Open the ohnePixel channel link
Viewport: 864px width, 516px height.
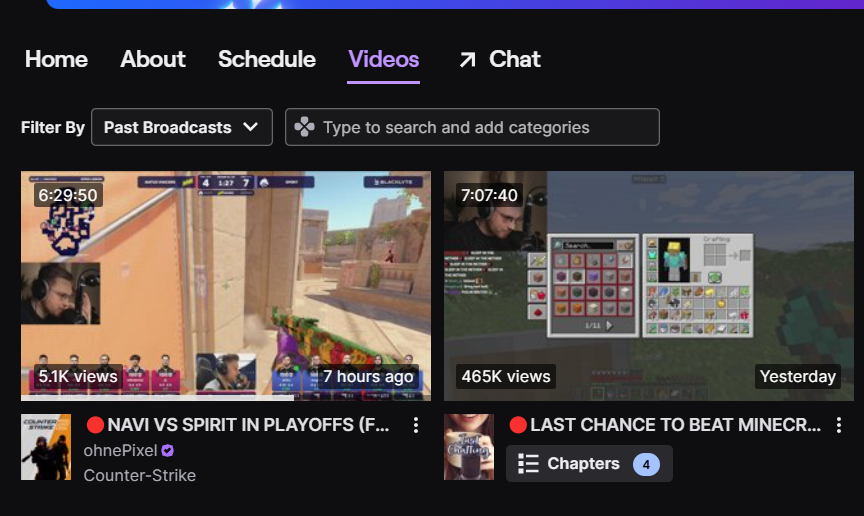click(120, 451)
